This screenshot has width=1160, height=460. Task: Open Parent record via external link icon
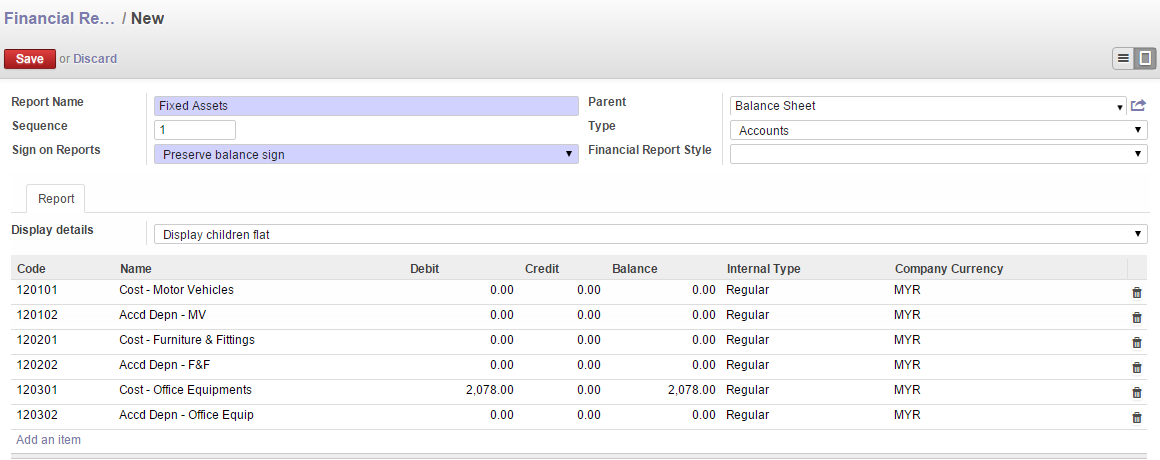(1138, 106)
